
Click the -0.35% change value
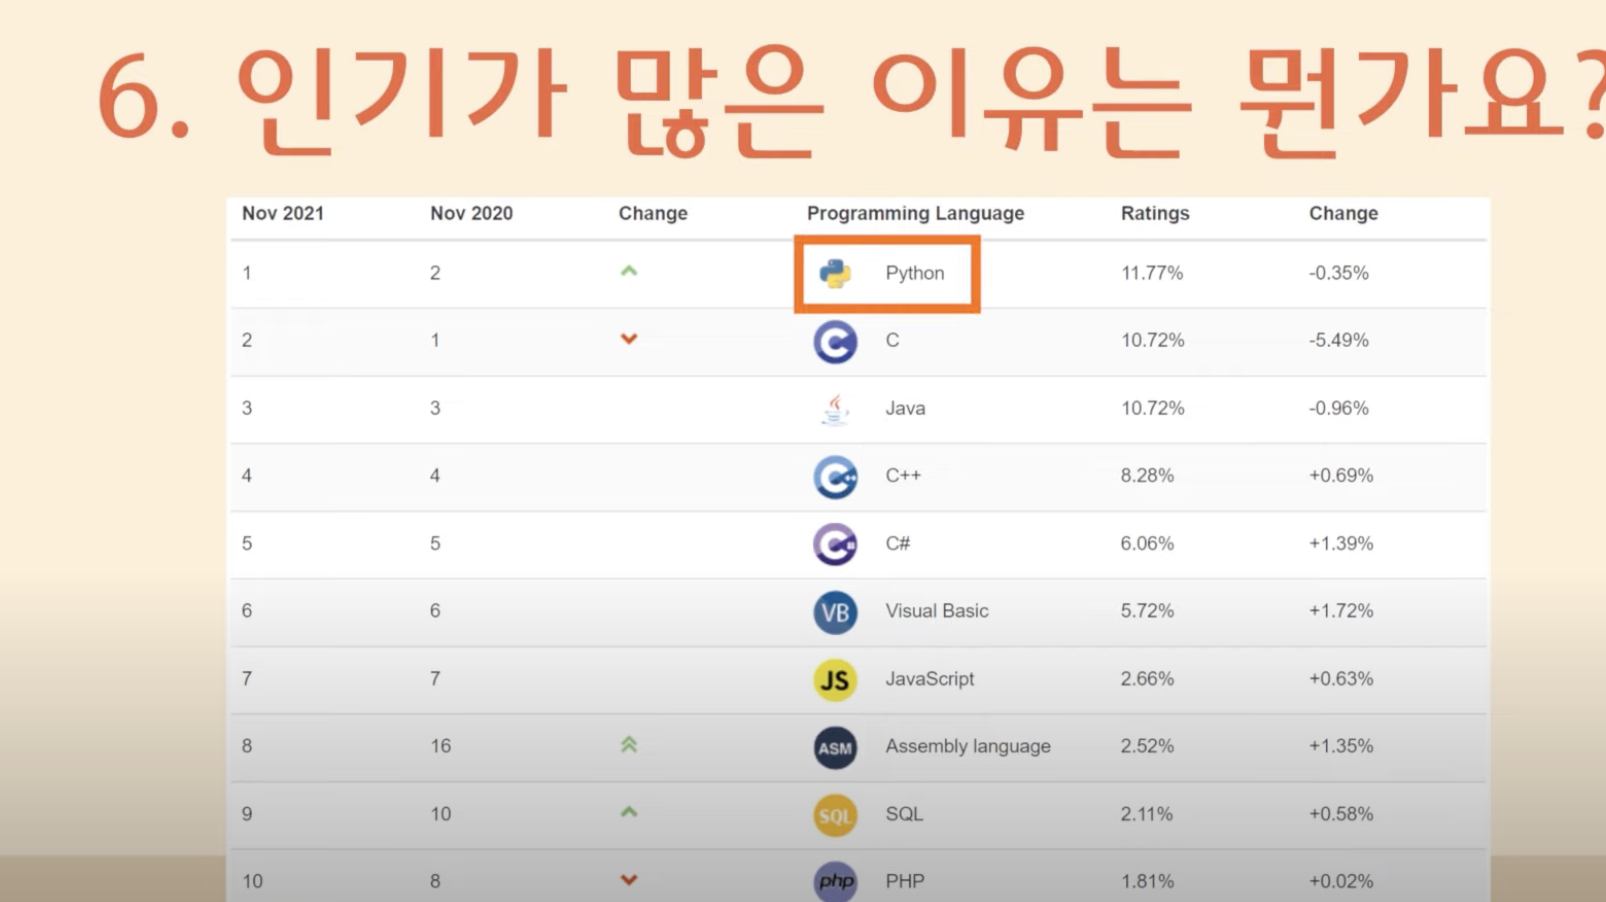[x=1339, y=273]
